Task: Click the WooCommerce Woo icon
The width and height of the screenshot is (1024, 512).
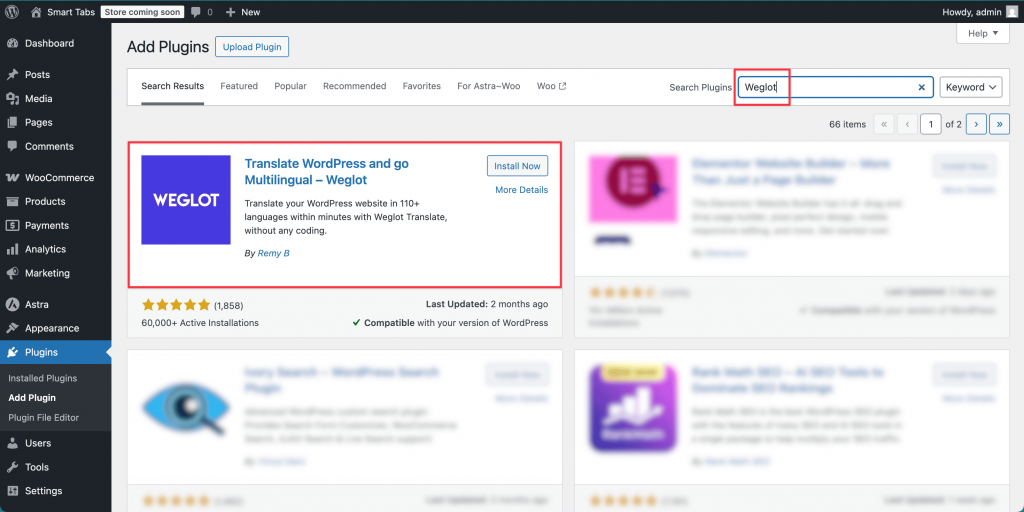Action: [12, 178]
